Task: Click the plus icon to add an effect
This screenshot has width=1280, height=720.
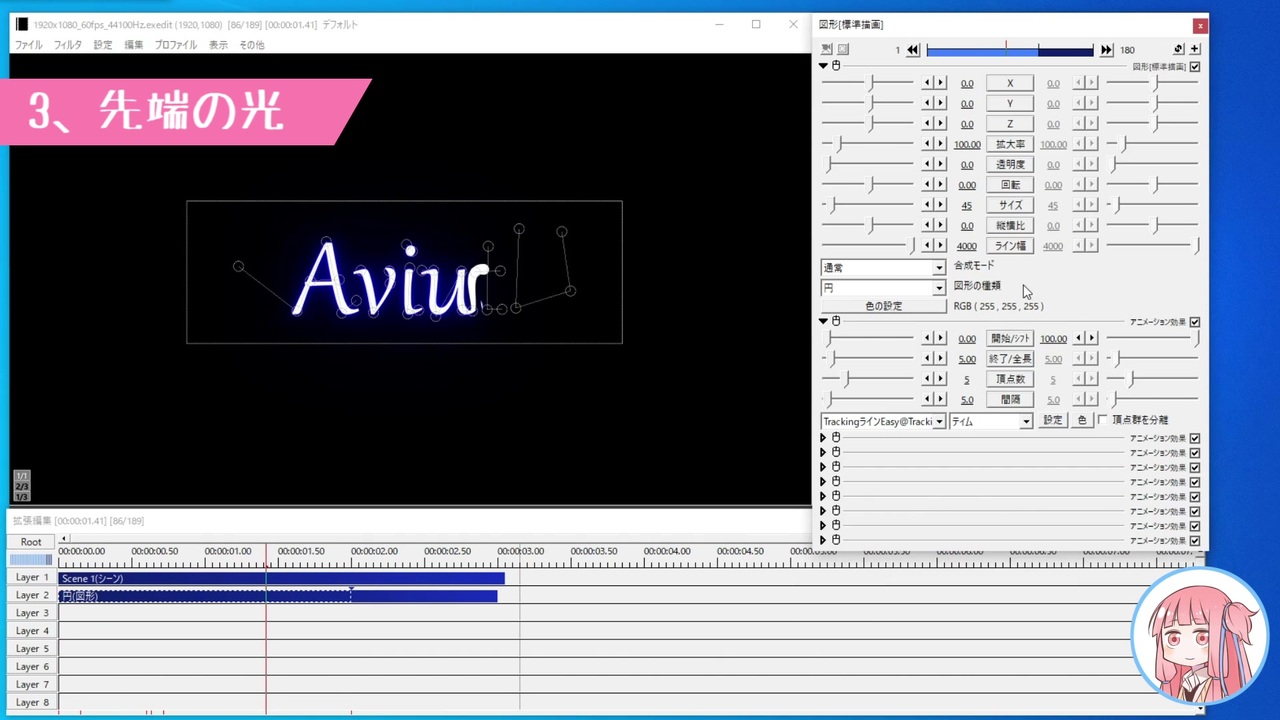Action: (x=1194, y=49)
